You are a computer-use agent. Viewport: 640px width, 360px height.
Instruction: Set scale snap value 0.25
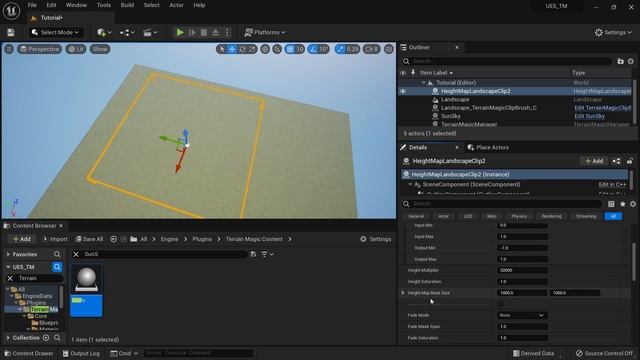pos(353,49)
